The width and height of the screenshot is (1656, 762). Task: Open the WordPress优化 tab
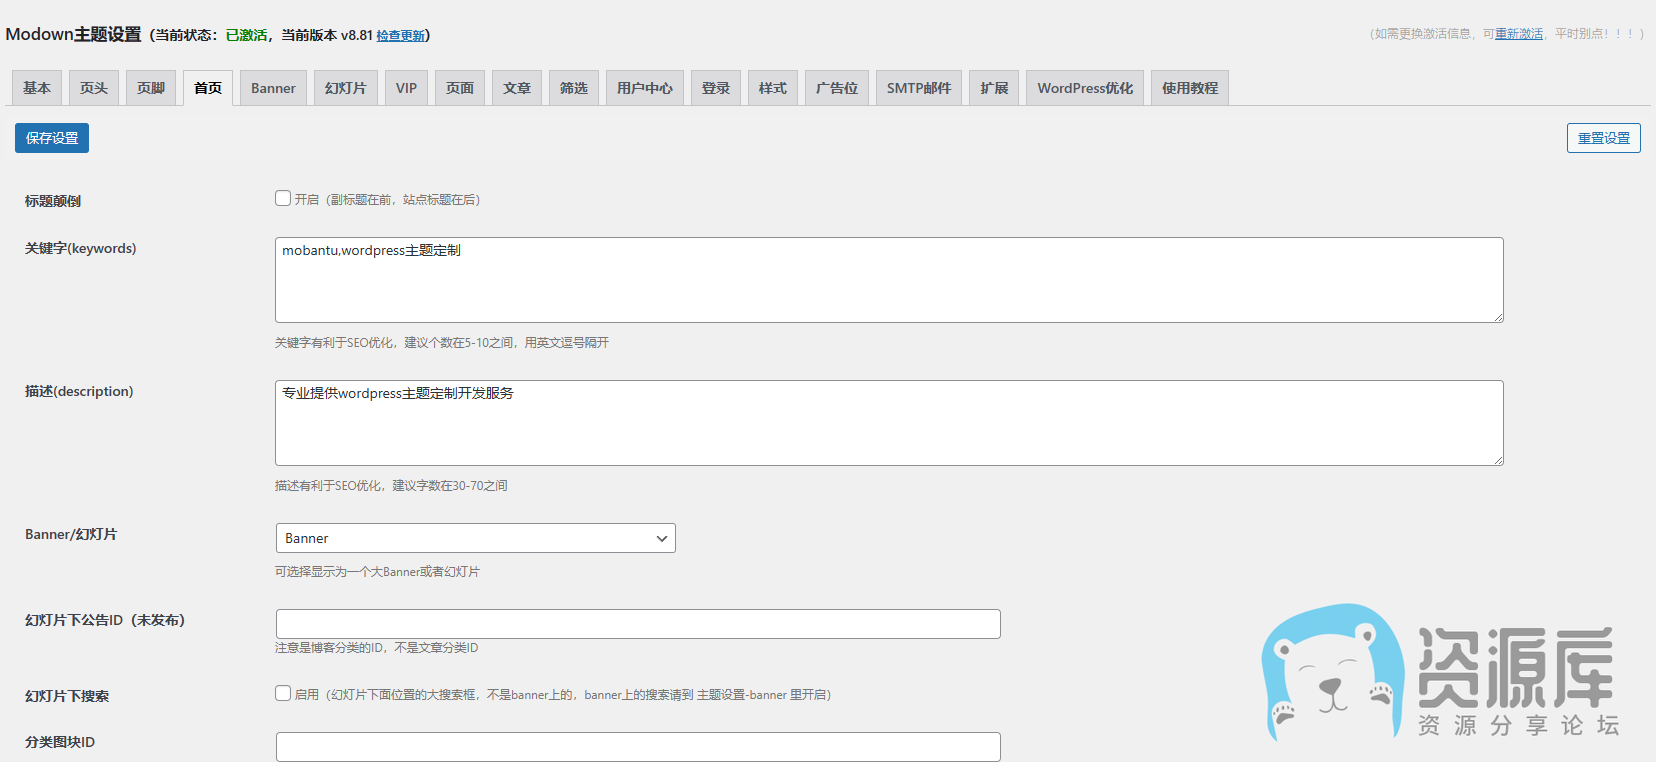(1084, 88)
